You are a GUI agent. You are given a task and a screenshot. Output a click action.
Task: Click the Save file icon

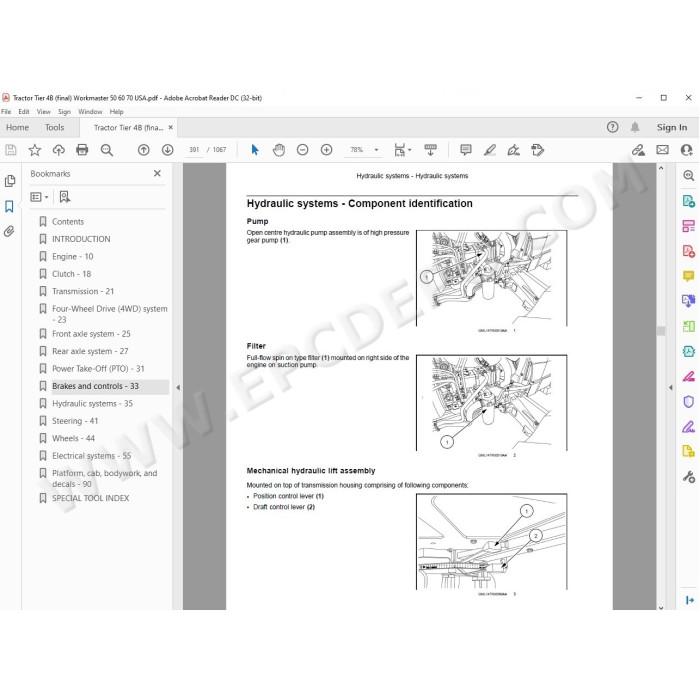point(11,150)
